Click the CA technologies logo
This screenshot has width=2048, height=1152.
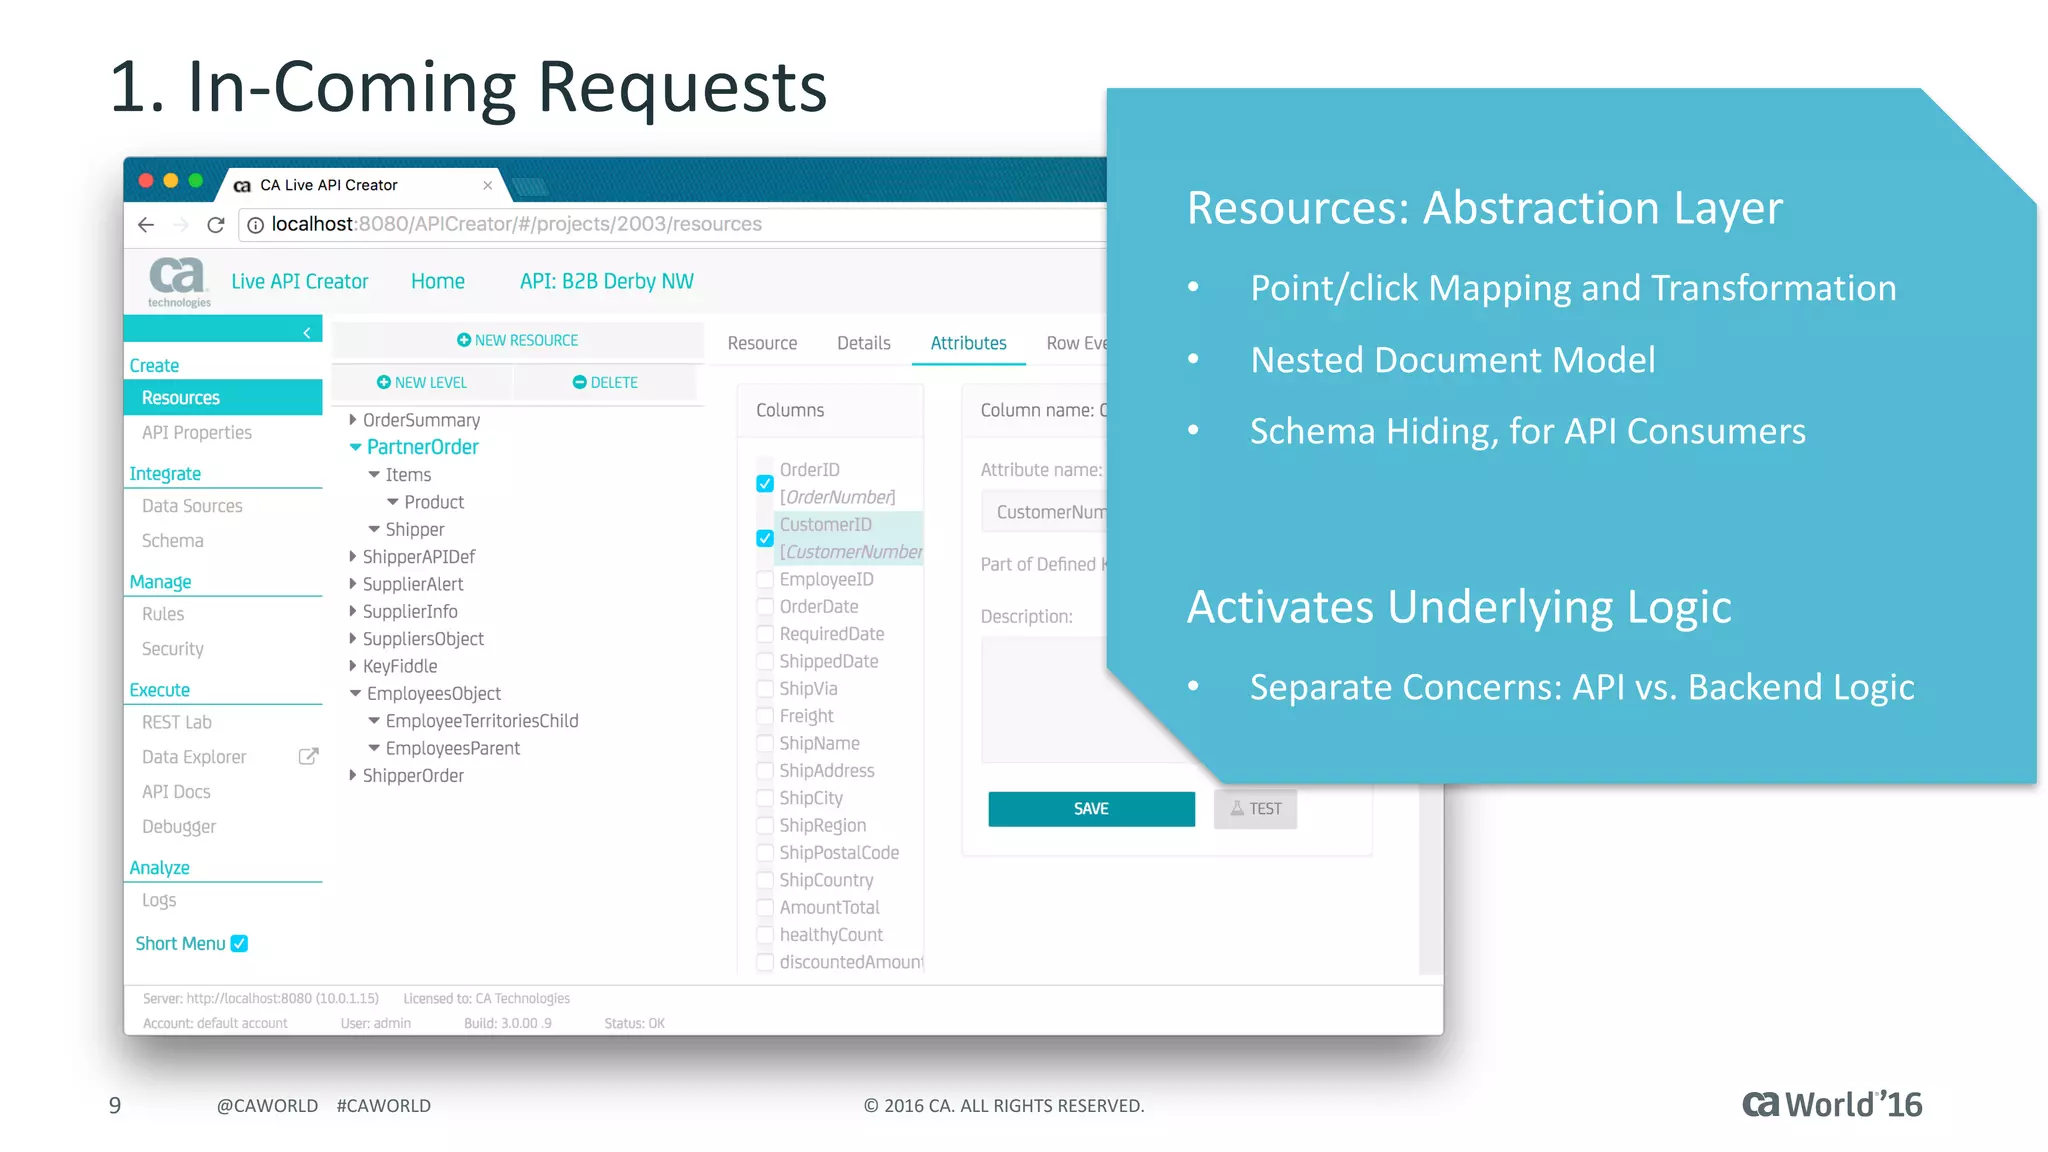click(x=178, y=282)
